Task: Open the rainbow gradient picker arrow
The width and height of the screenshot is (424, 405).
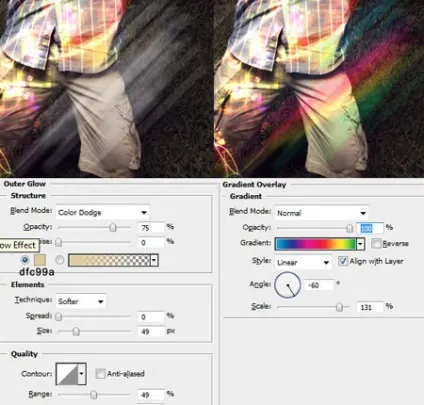Action: (x=360, y=244)
